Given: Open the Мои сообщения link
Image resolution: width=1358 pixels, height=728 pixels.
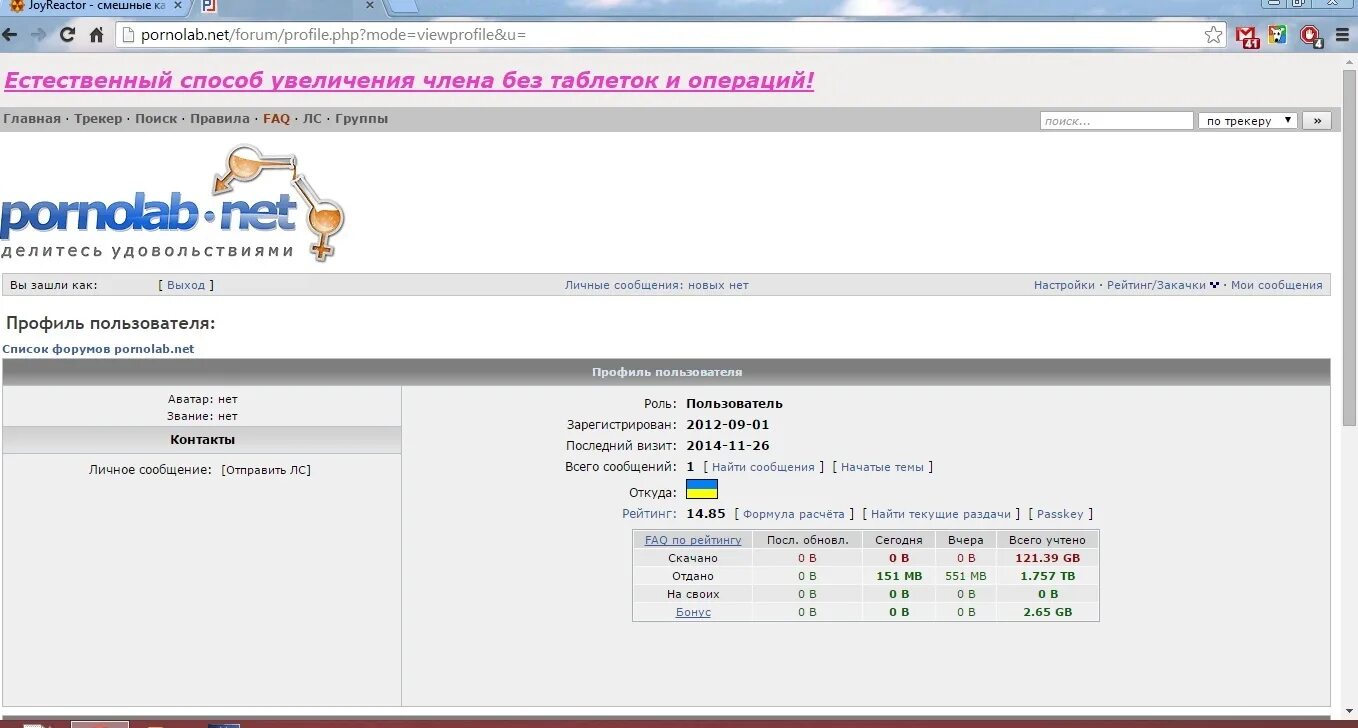Looking at the screenshot, I should (x=1276, y=285).
